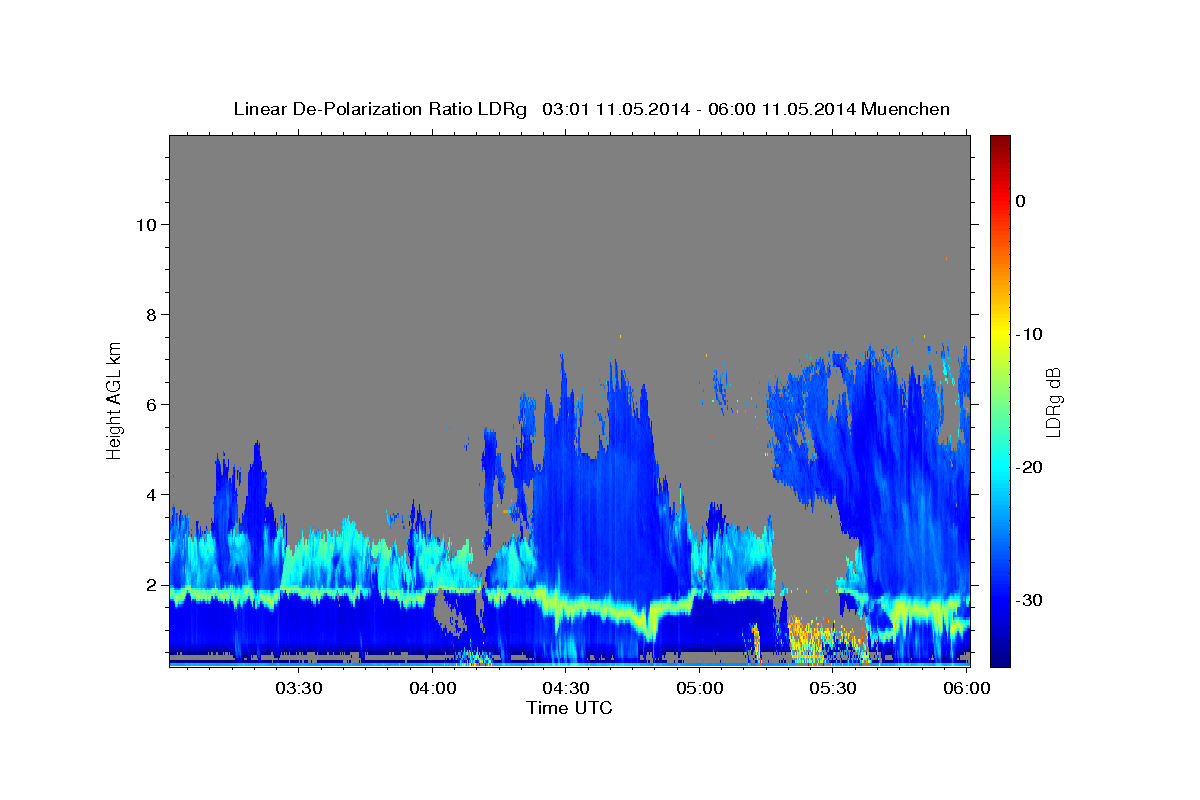Screen dimensions: 1200x800
Task: Click the colorbar value "-10"
Action: 1029,334
